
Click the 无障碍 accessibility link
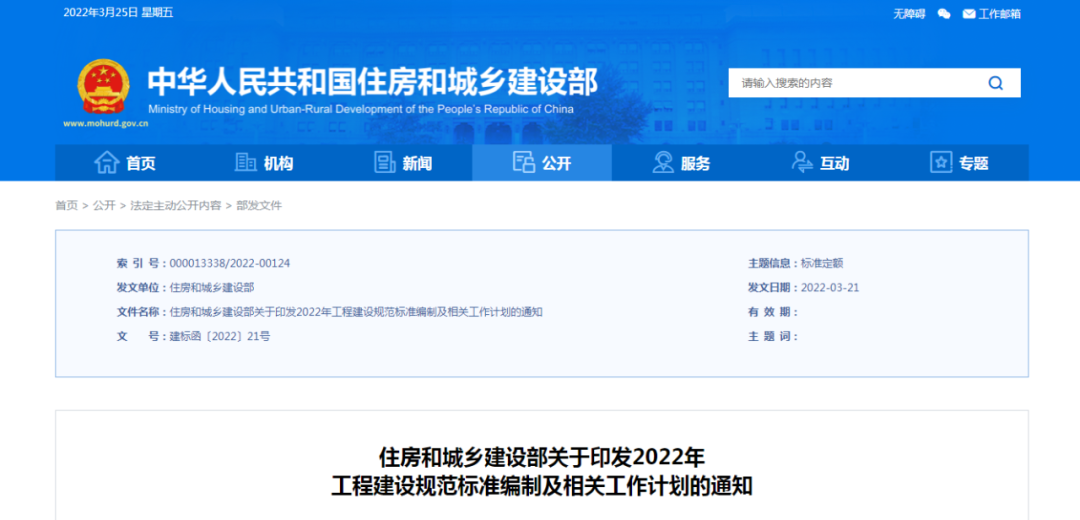click(x=908, y=14)
